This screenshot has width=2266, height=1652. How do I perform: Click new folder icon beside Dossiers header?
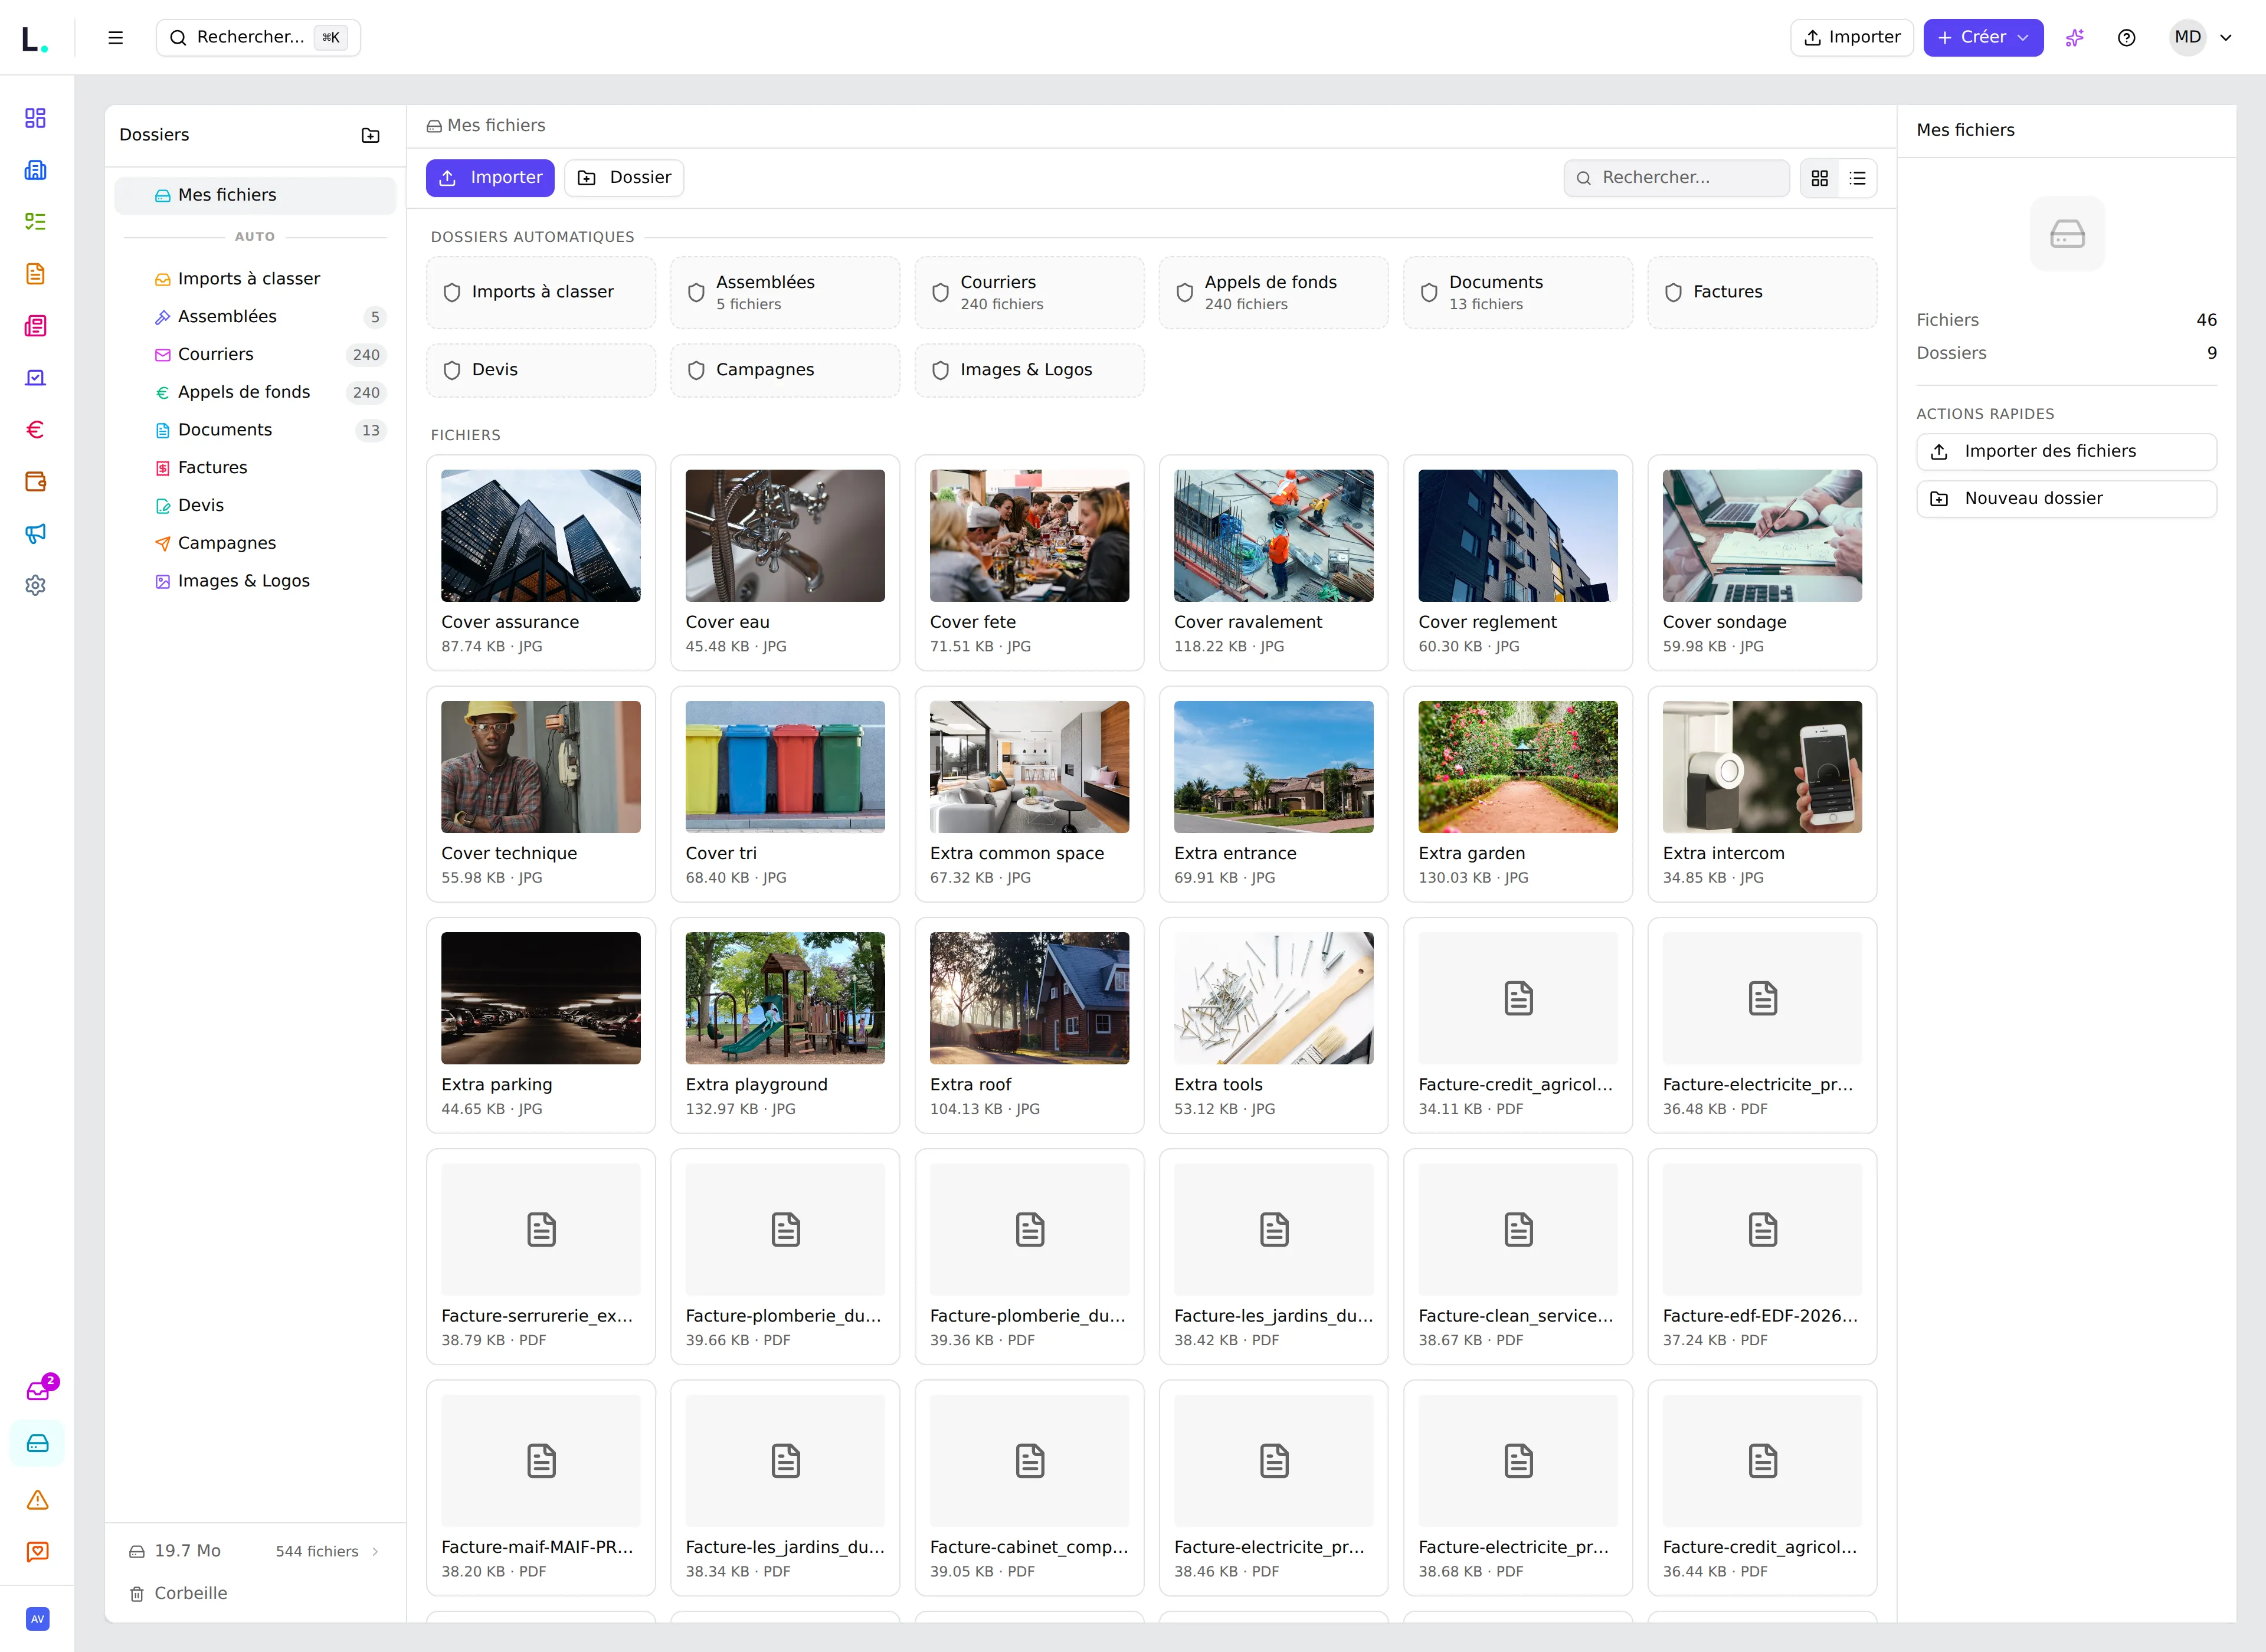tap(370, 135)
